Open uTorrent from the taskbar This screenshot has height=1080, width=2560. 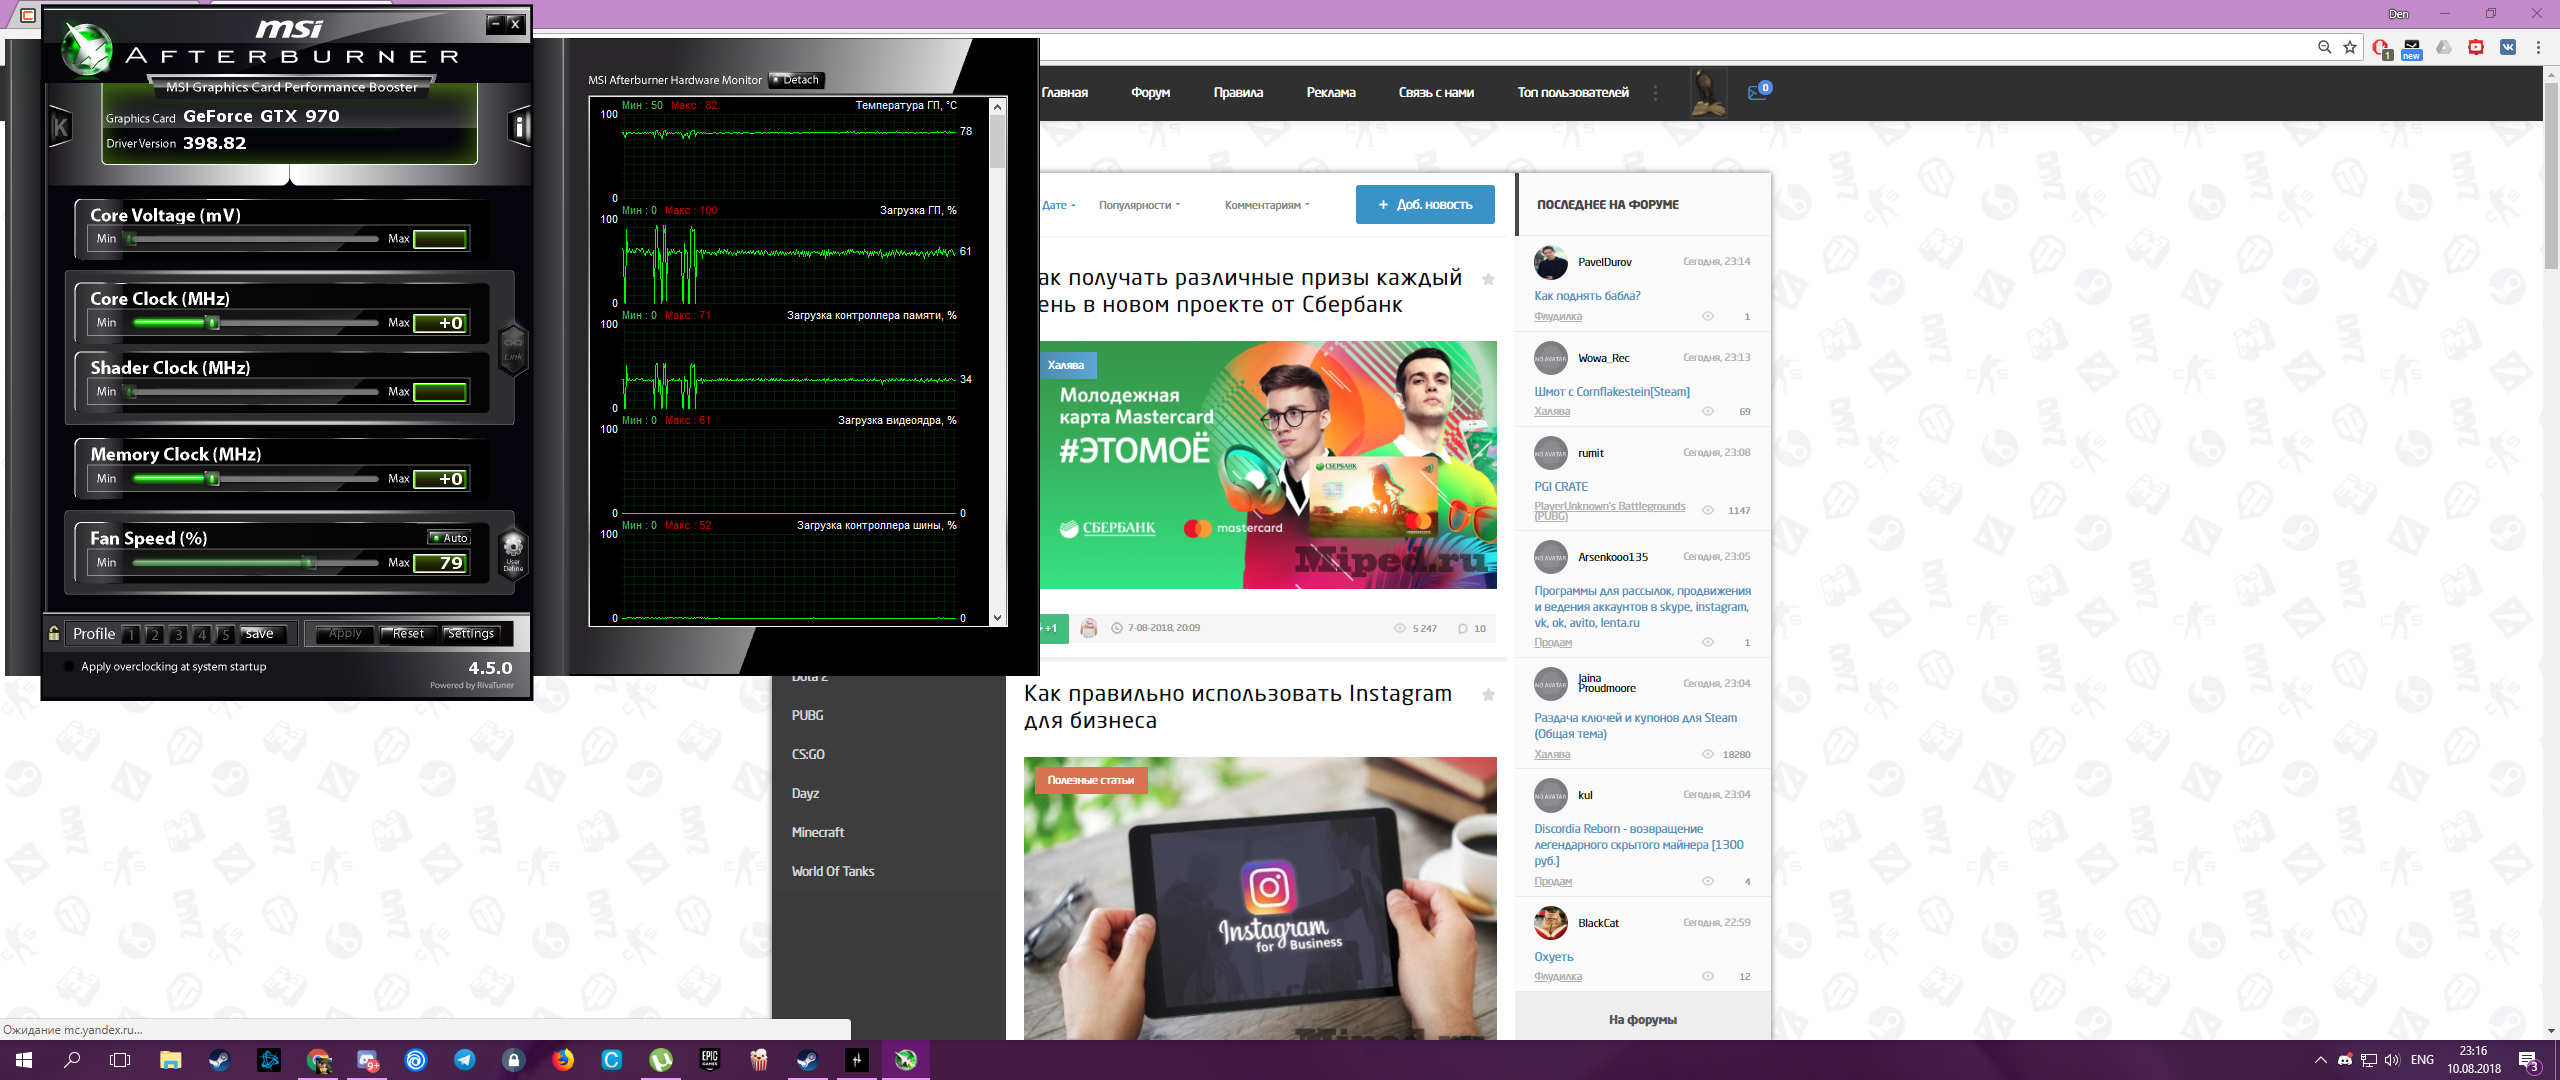pyautogui.click(x=661, y=1060)
